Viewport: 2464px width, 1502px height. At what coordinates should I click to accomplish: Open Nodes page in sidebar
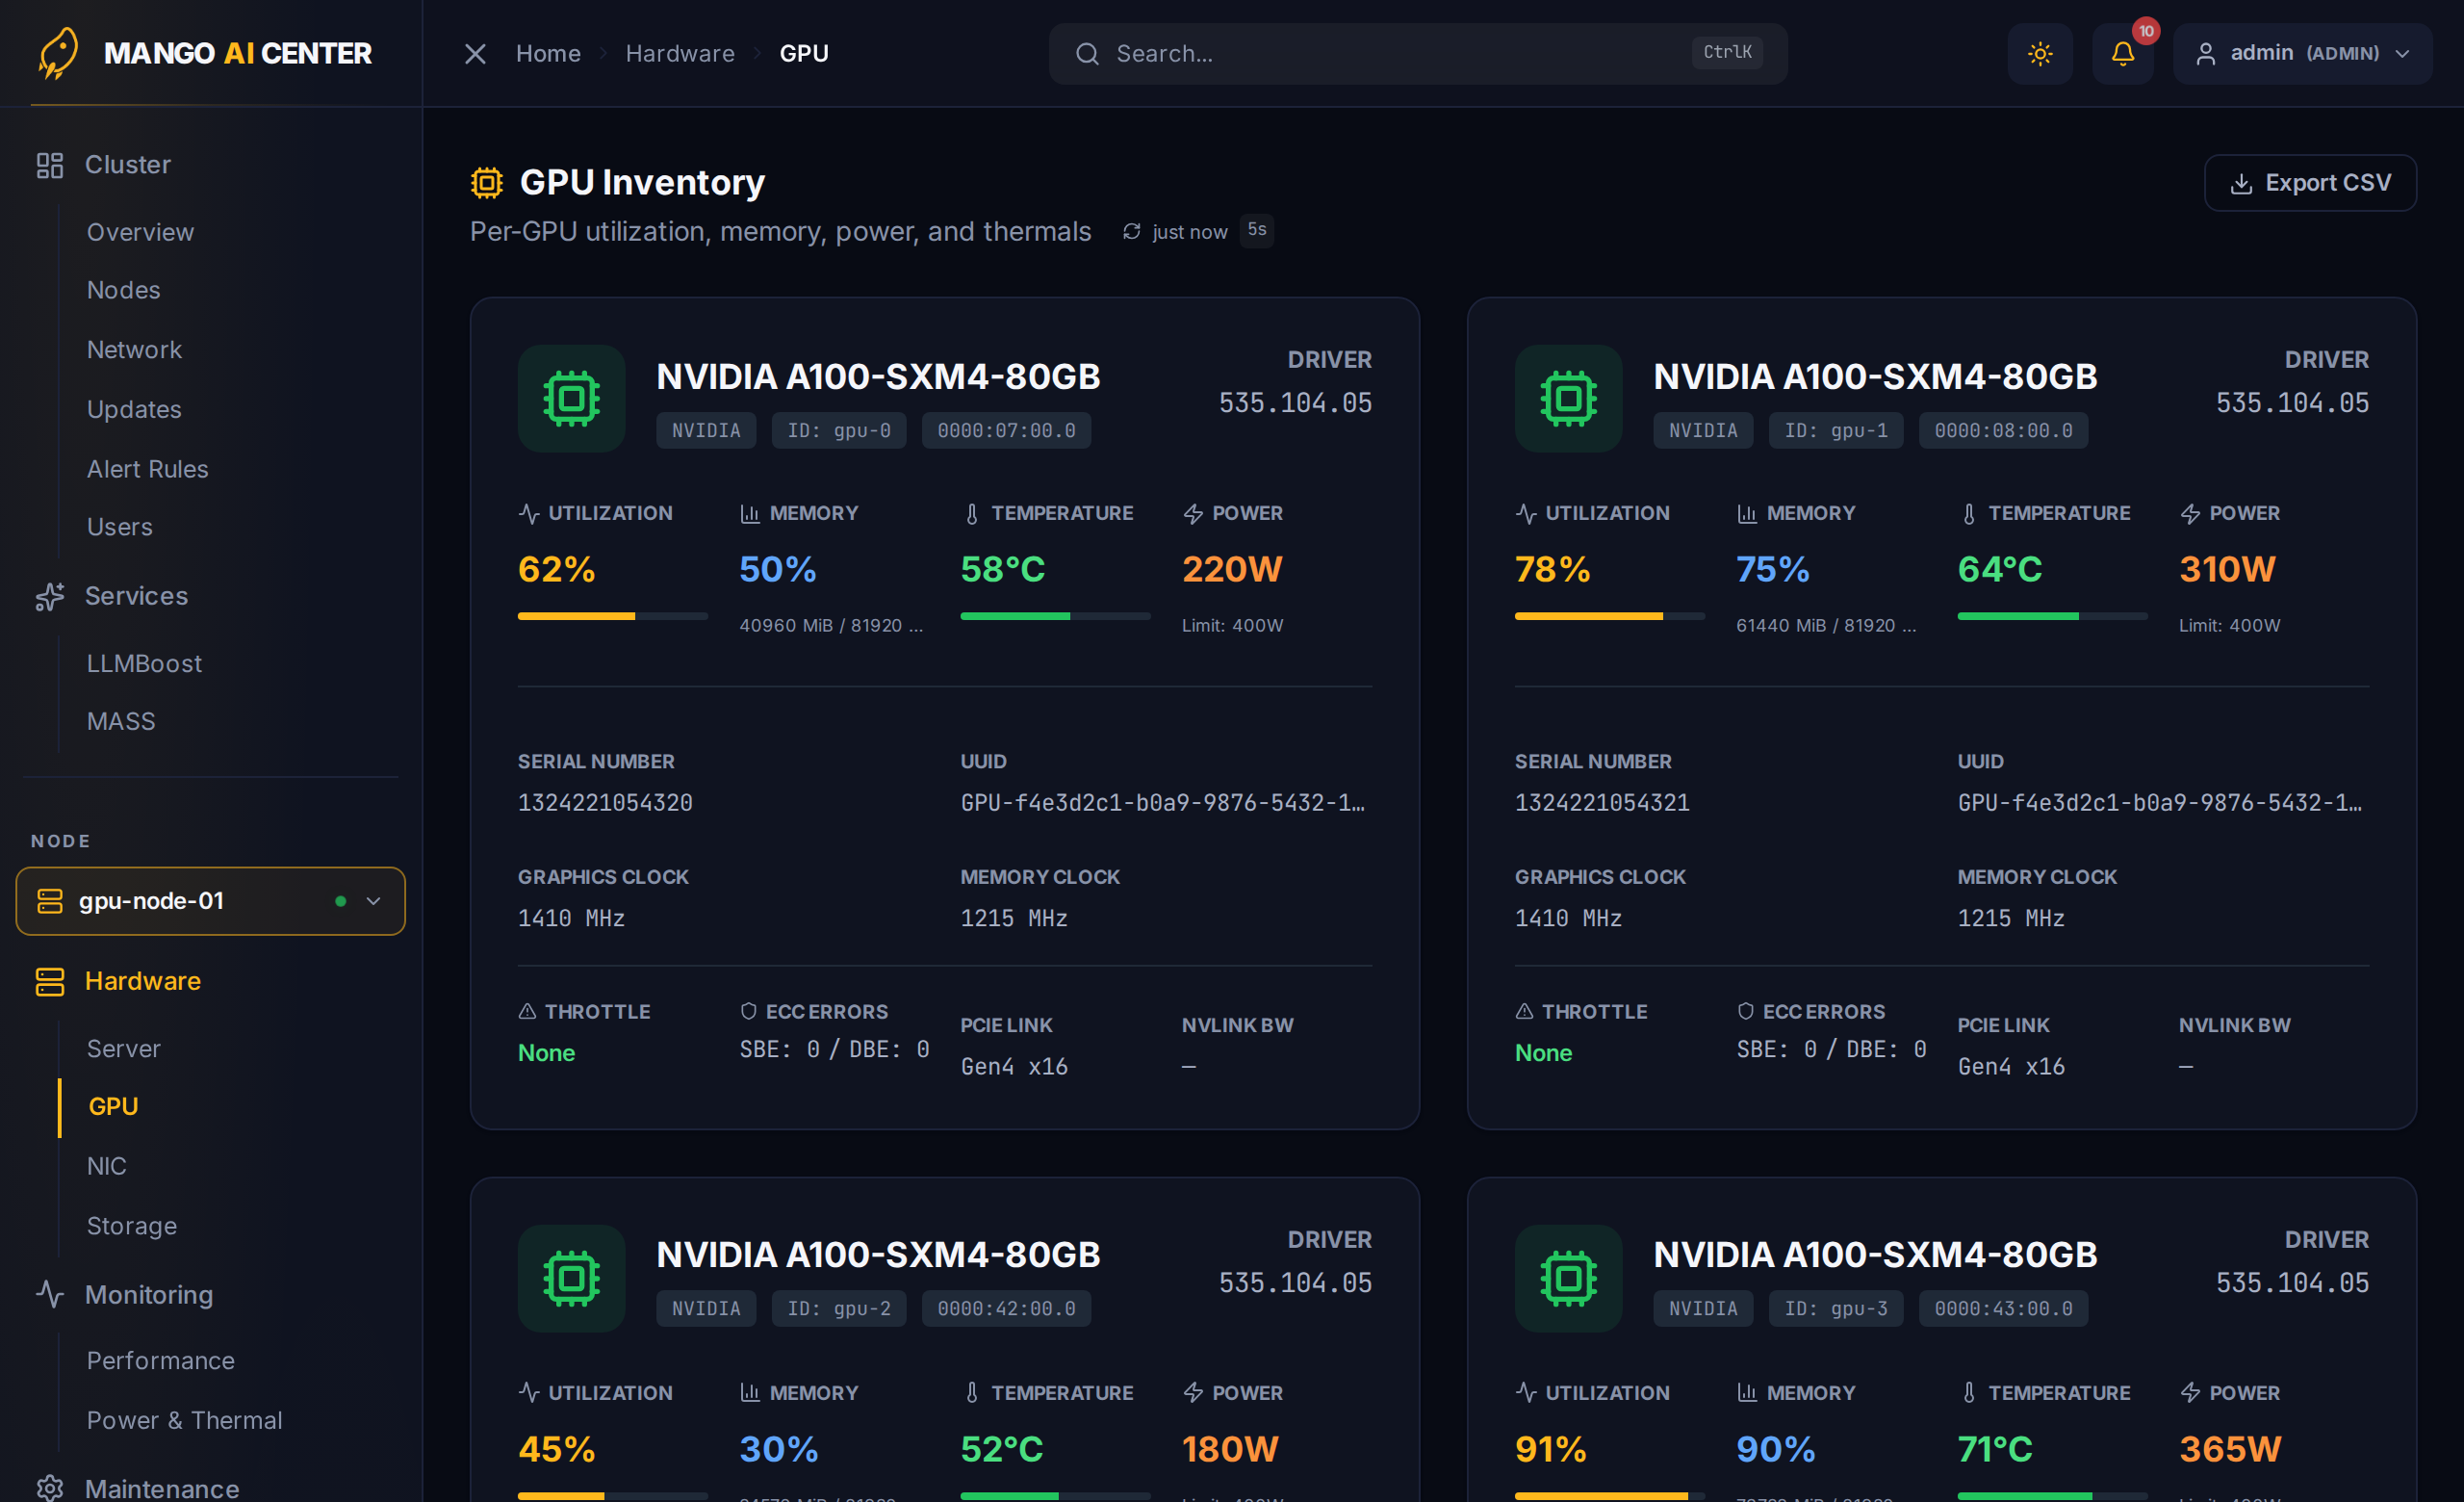click(x=123, y=290)
